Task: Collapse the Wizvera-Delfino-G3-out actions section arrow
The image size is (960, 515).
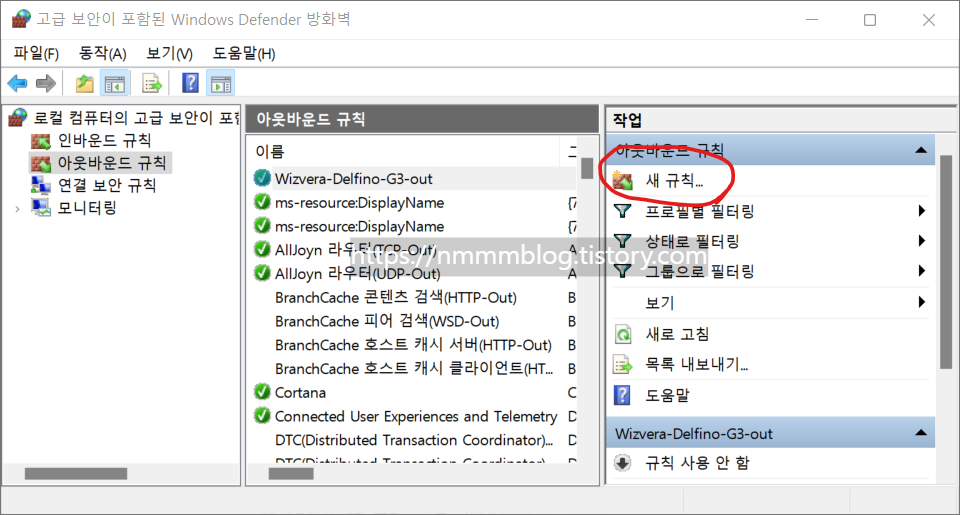Action: point(921,433)
